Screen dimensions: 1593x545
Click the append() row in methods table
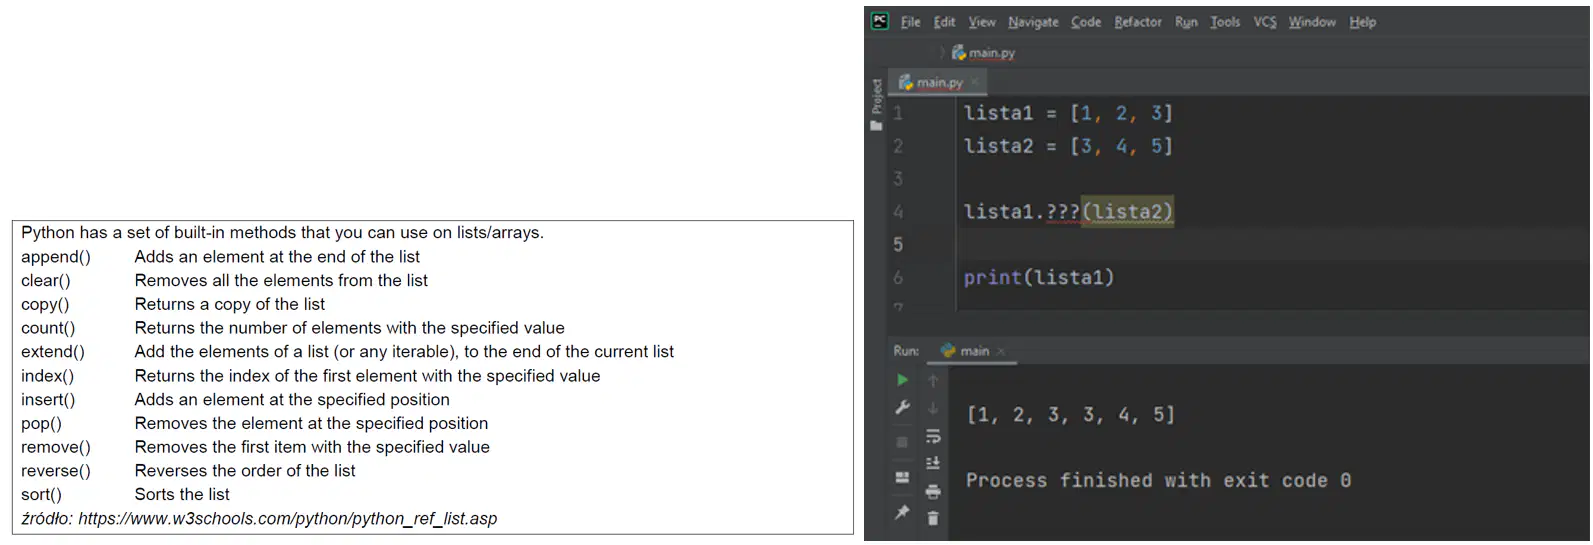[x=221, y=257]
